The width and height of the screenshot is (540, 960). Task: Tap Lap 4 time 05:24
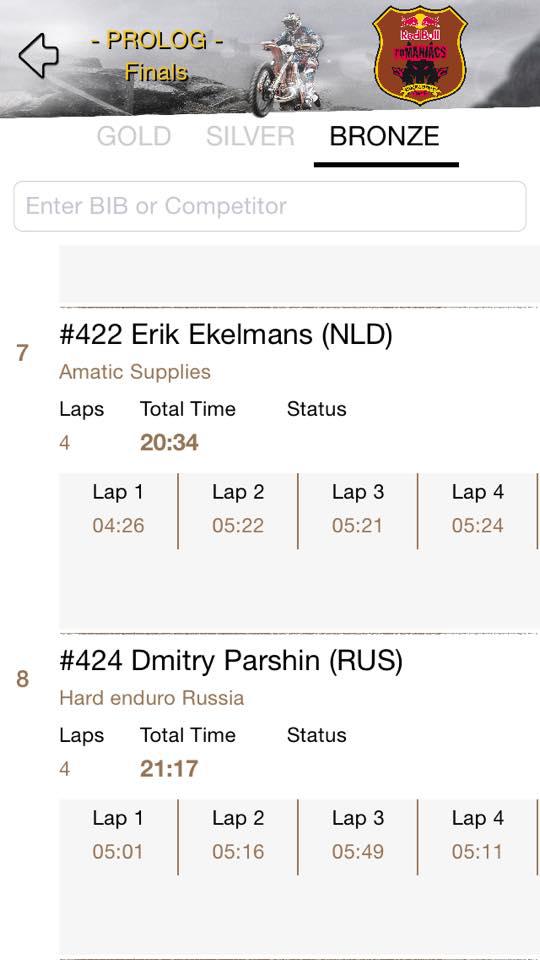478,525
